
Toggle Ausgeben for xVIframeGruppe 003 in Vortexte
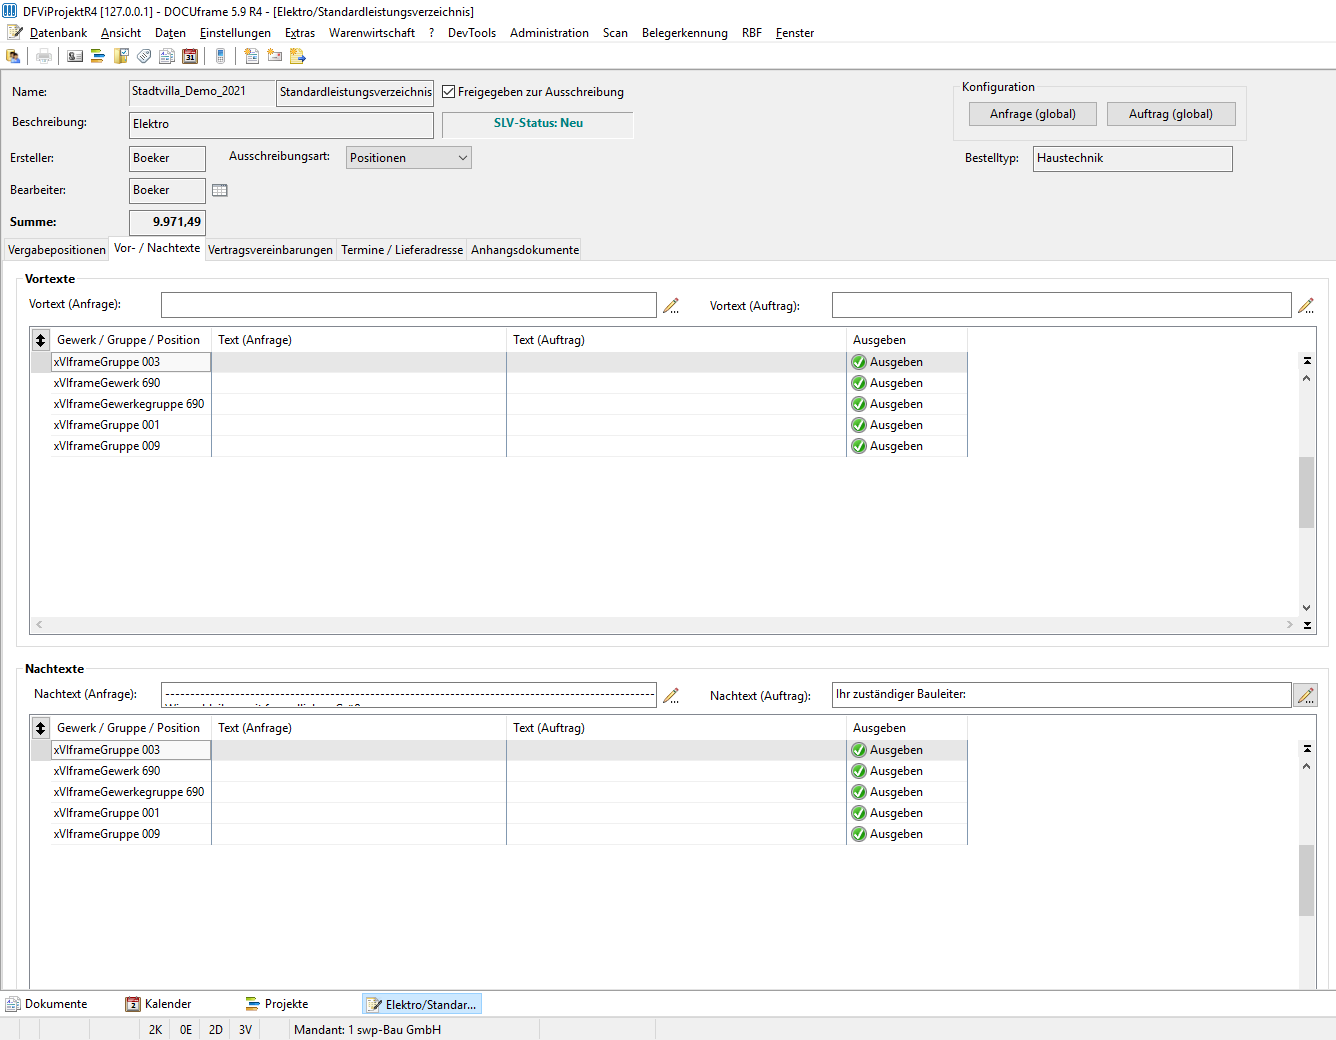point(859,362)
